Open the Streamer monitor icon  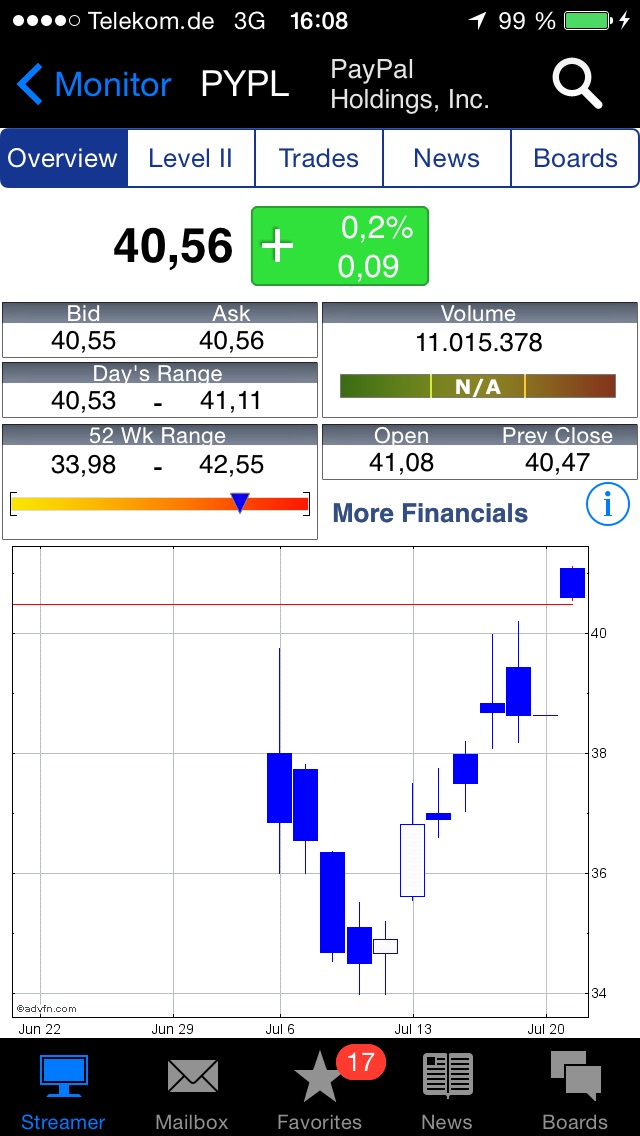point(63,1078)
